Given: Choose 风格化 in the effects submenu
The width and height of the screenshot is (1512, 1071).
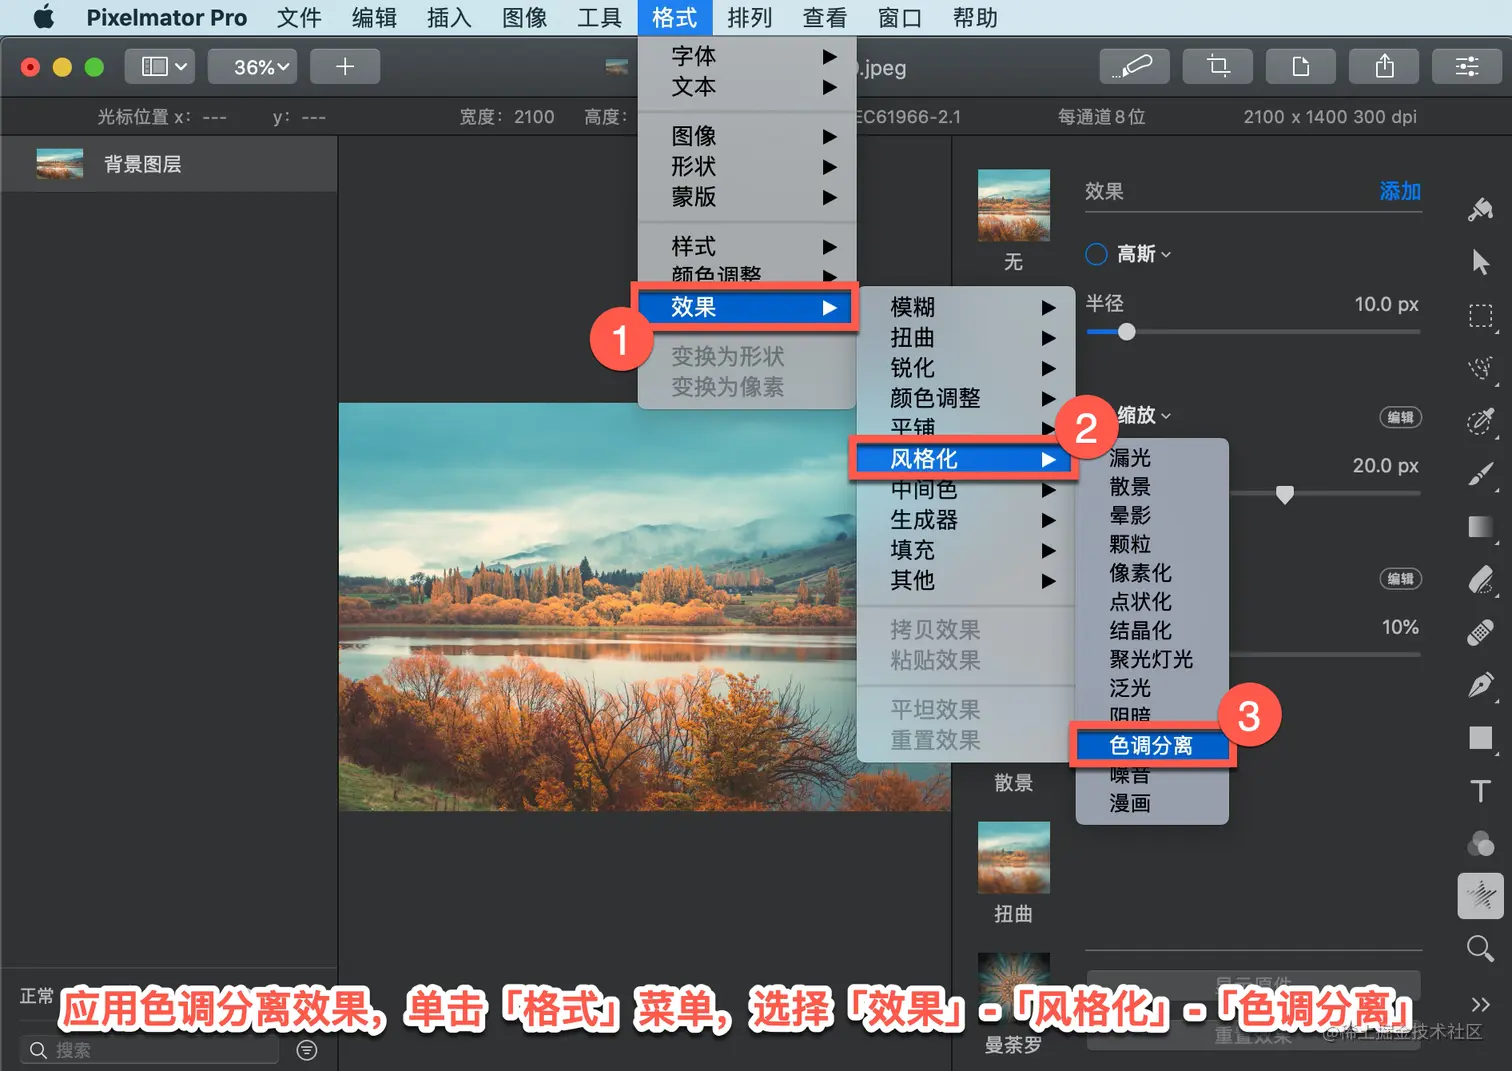Looking at the screenshot, I should point(966,459).
